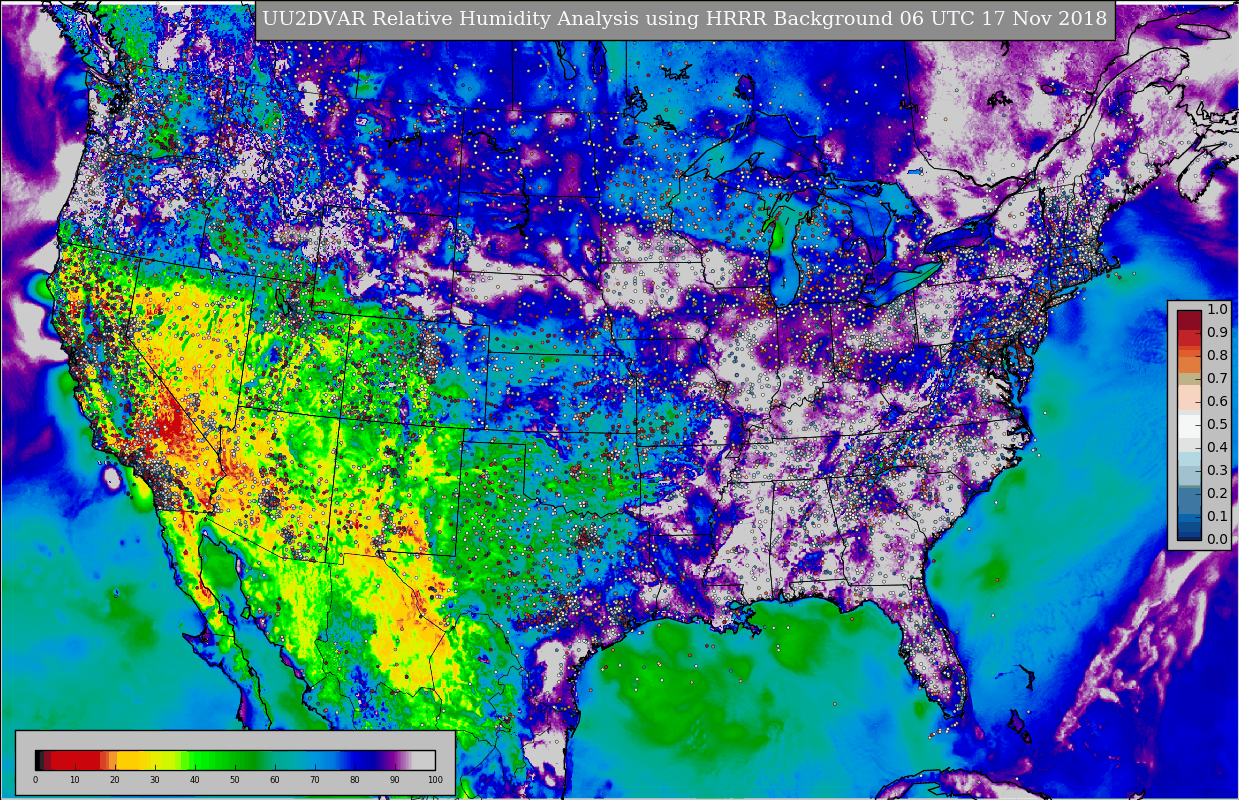Click the 30 tick label on humidity colorbar
Image resolution: width=1239 pixels, height=800 pixels.
155,780
